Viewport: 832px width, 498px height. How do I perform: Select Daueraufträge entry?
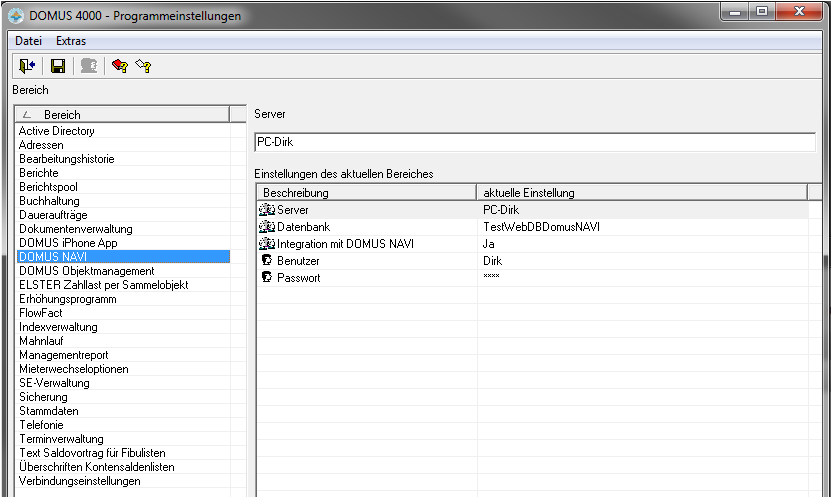tap(124, 215)
